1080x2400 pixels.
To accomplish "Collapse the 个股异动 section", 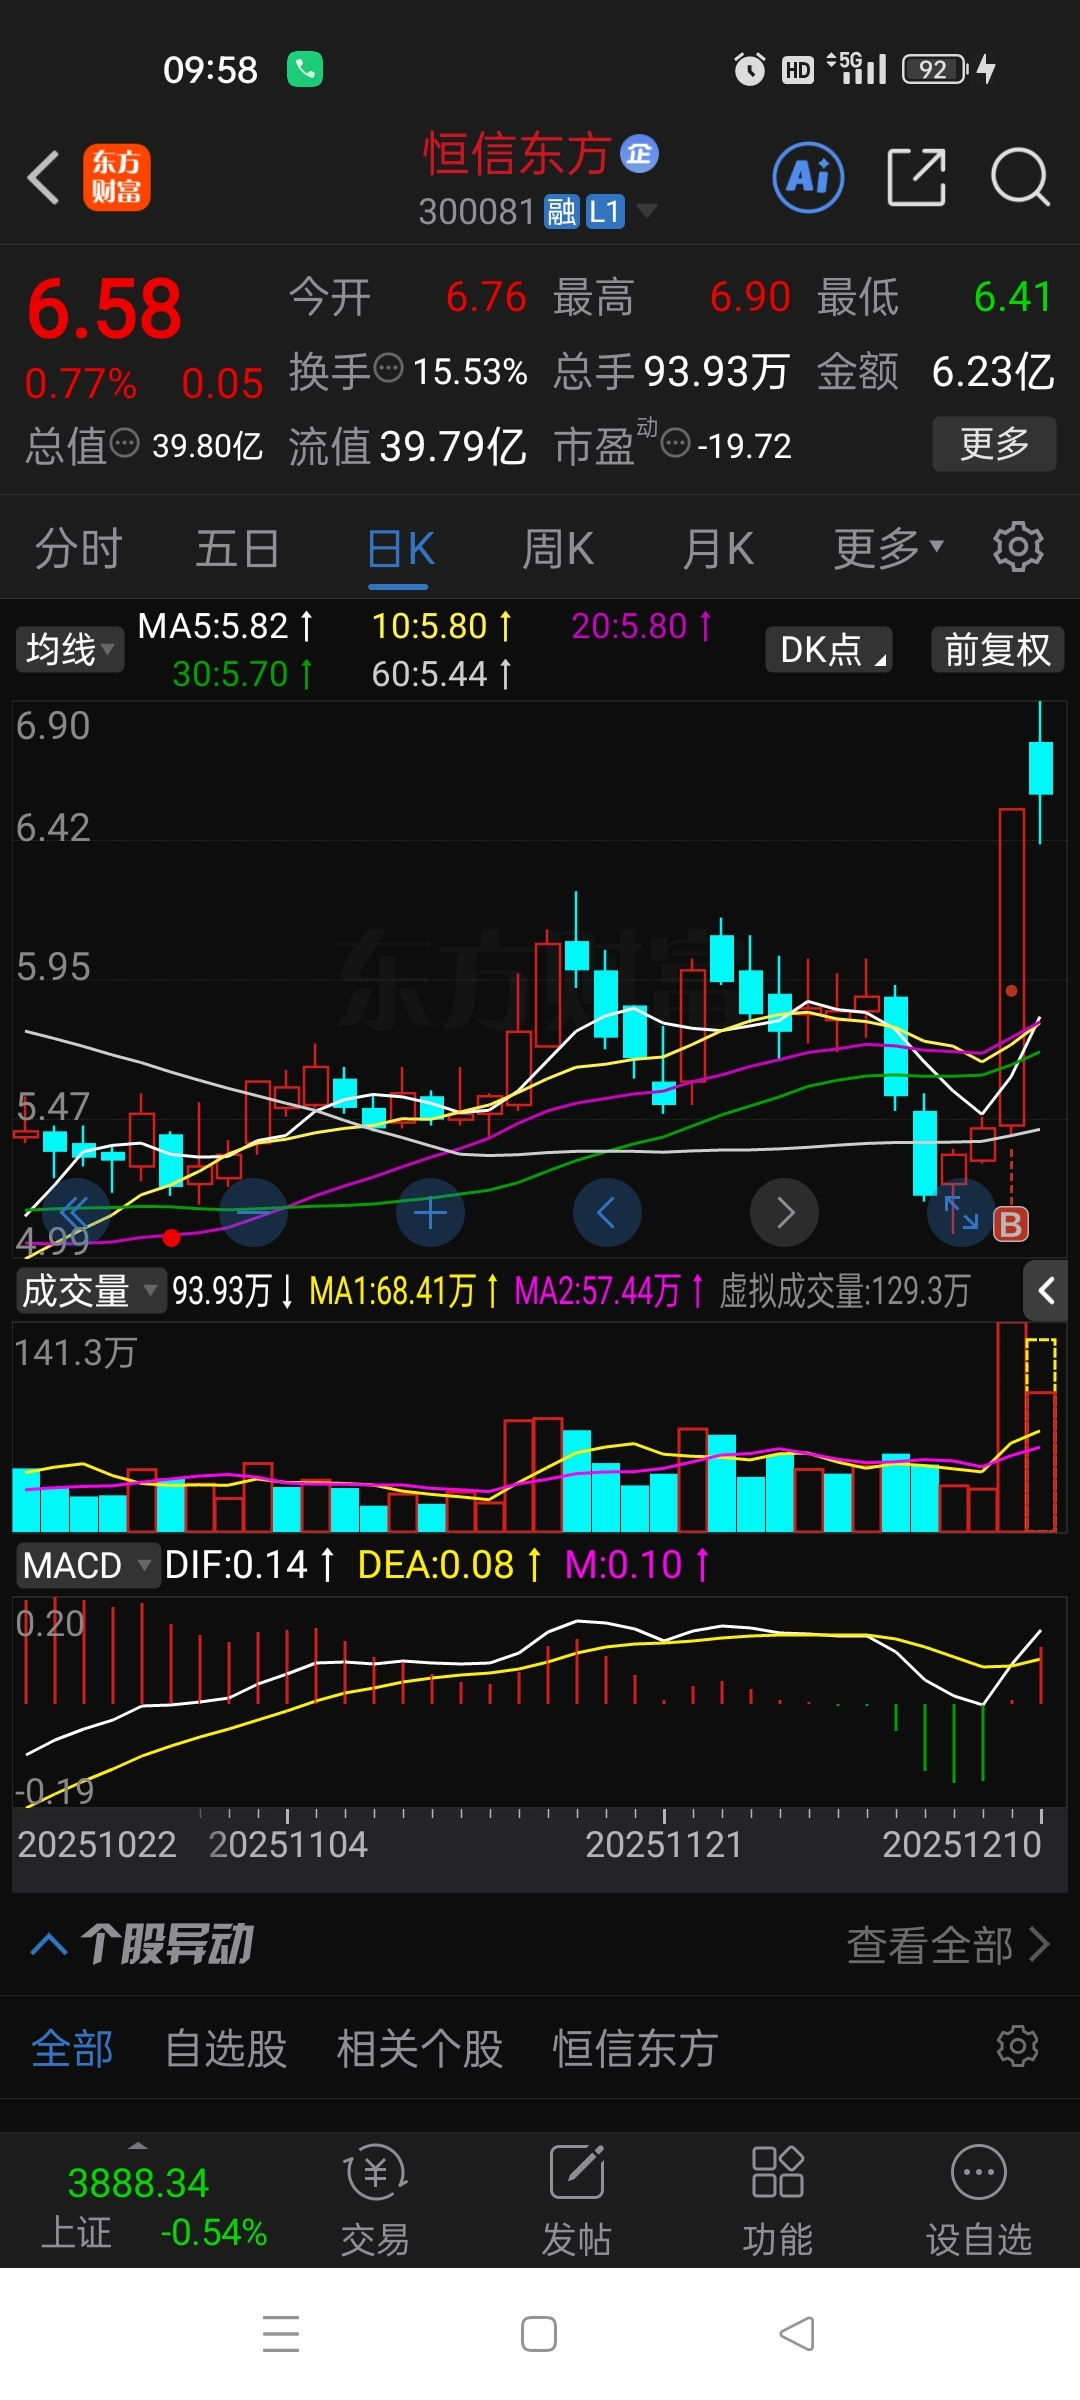I will click(x=49, y=1945).
